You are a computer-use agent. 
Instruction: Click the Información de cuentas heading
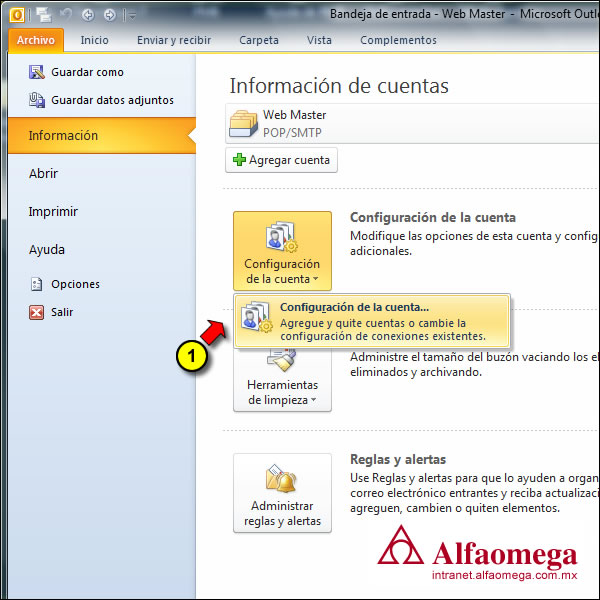[x=339, y=86]
